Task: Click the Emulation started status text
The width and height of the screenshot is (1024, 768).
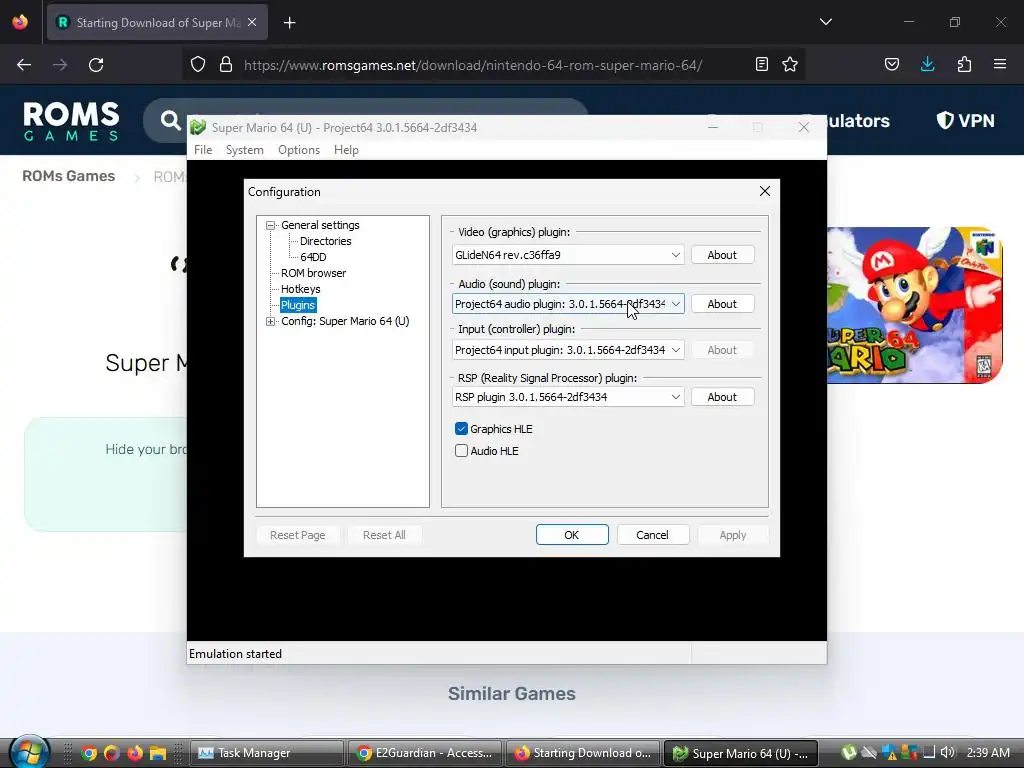Action: [235, 654]
